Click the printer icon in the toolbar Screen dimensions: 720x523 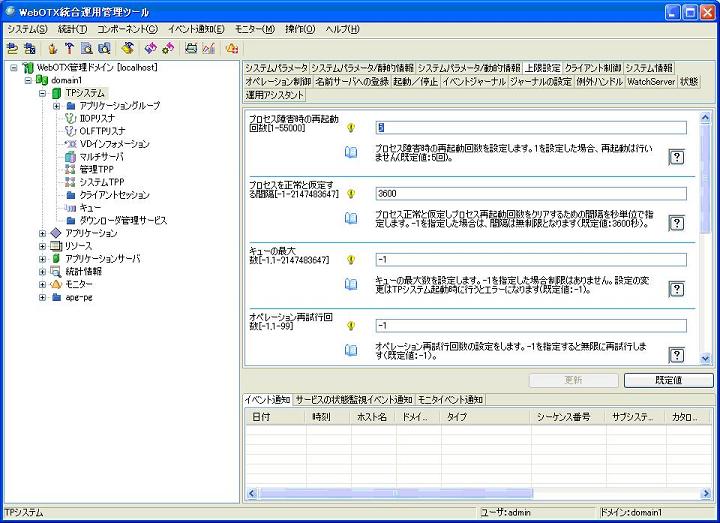tap(190, 47)
